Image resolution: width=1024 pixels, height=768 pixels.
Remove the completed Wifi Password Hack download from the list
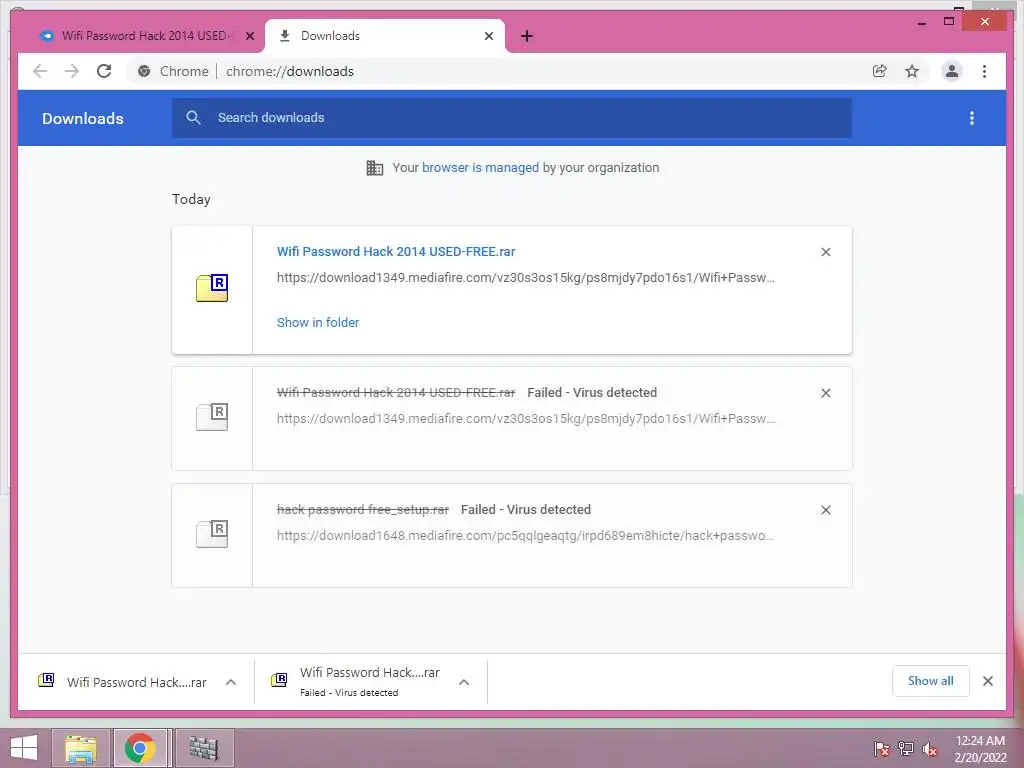tap(825, 252)
